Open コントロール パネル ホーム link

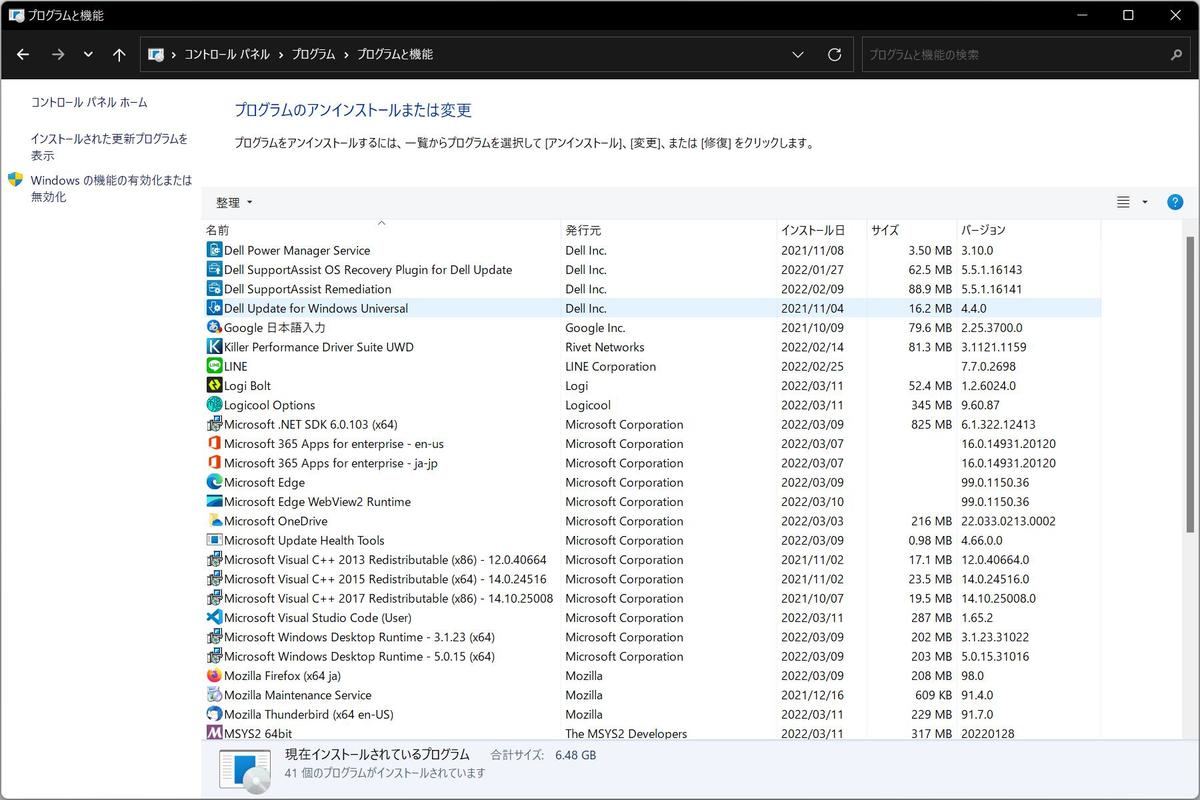(x=89, y=102)
